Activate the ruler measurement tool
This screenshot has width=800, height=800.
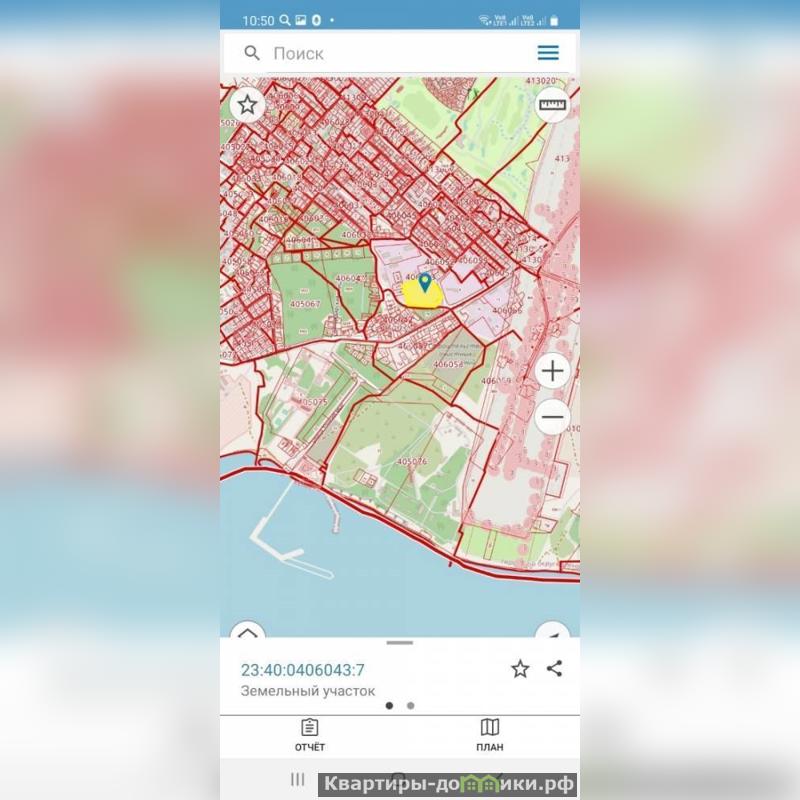(x=553, y=105)
